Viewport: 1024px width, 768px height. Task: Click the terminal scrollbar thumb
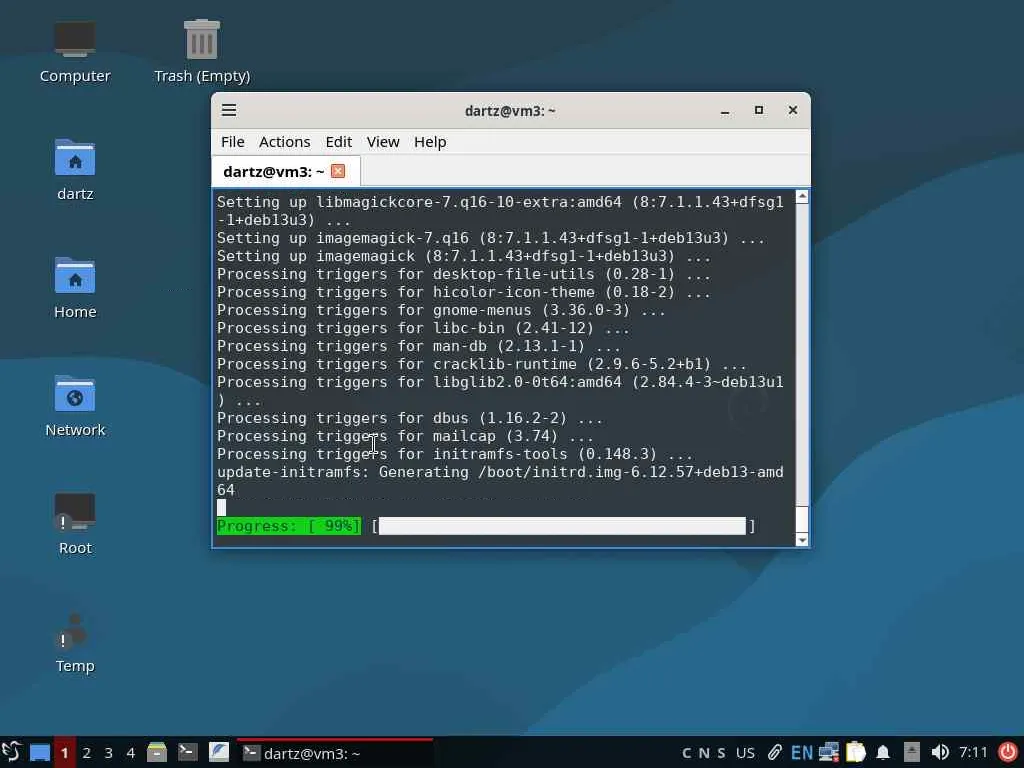pyautogui.click(x=802, y=519)
